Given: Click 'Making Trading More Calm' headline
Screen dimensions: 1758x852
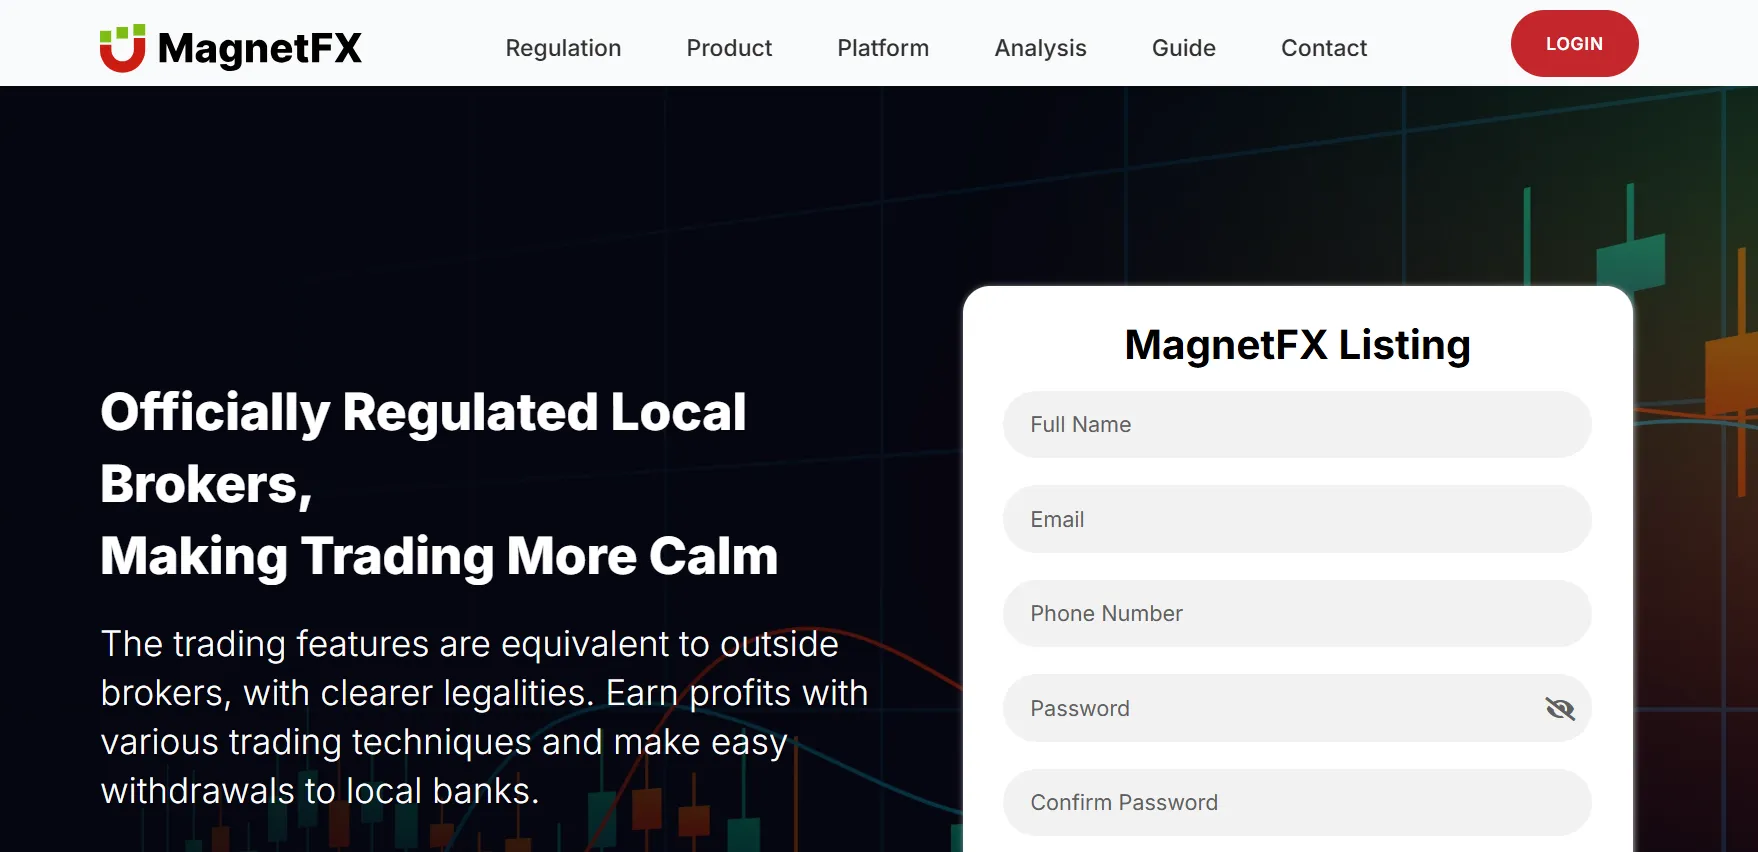Looking at the screenshot, I should pyautogui.click(x=439, y=557).
